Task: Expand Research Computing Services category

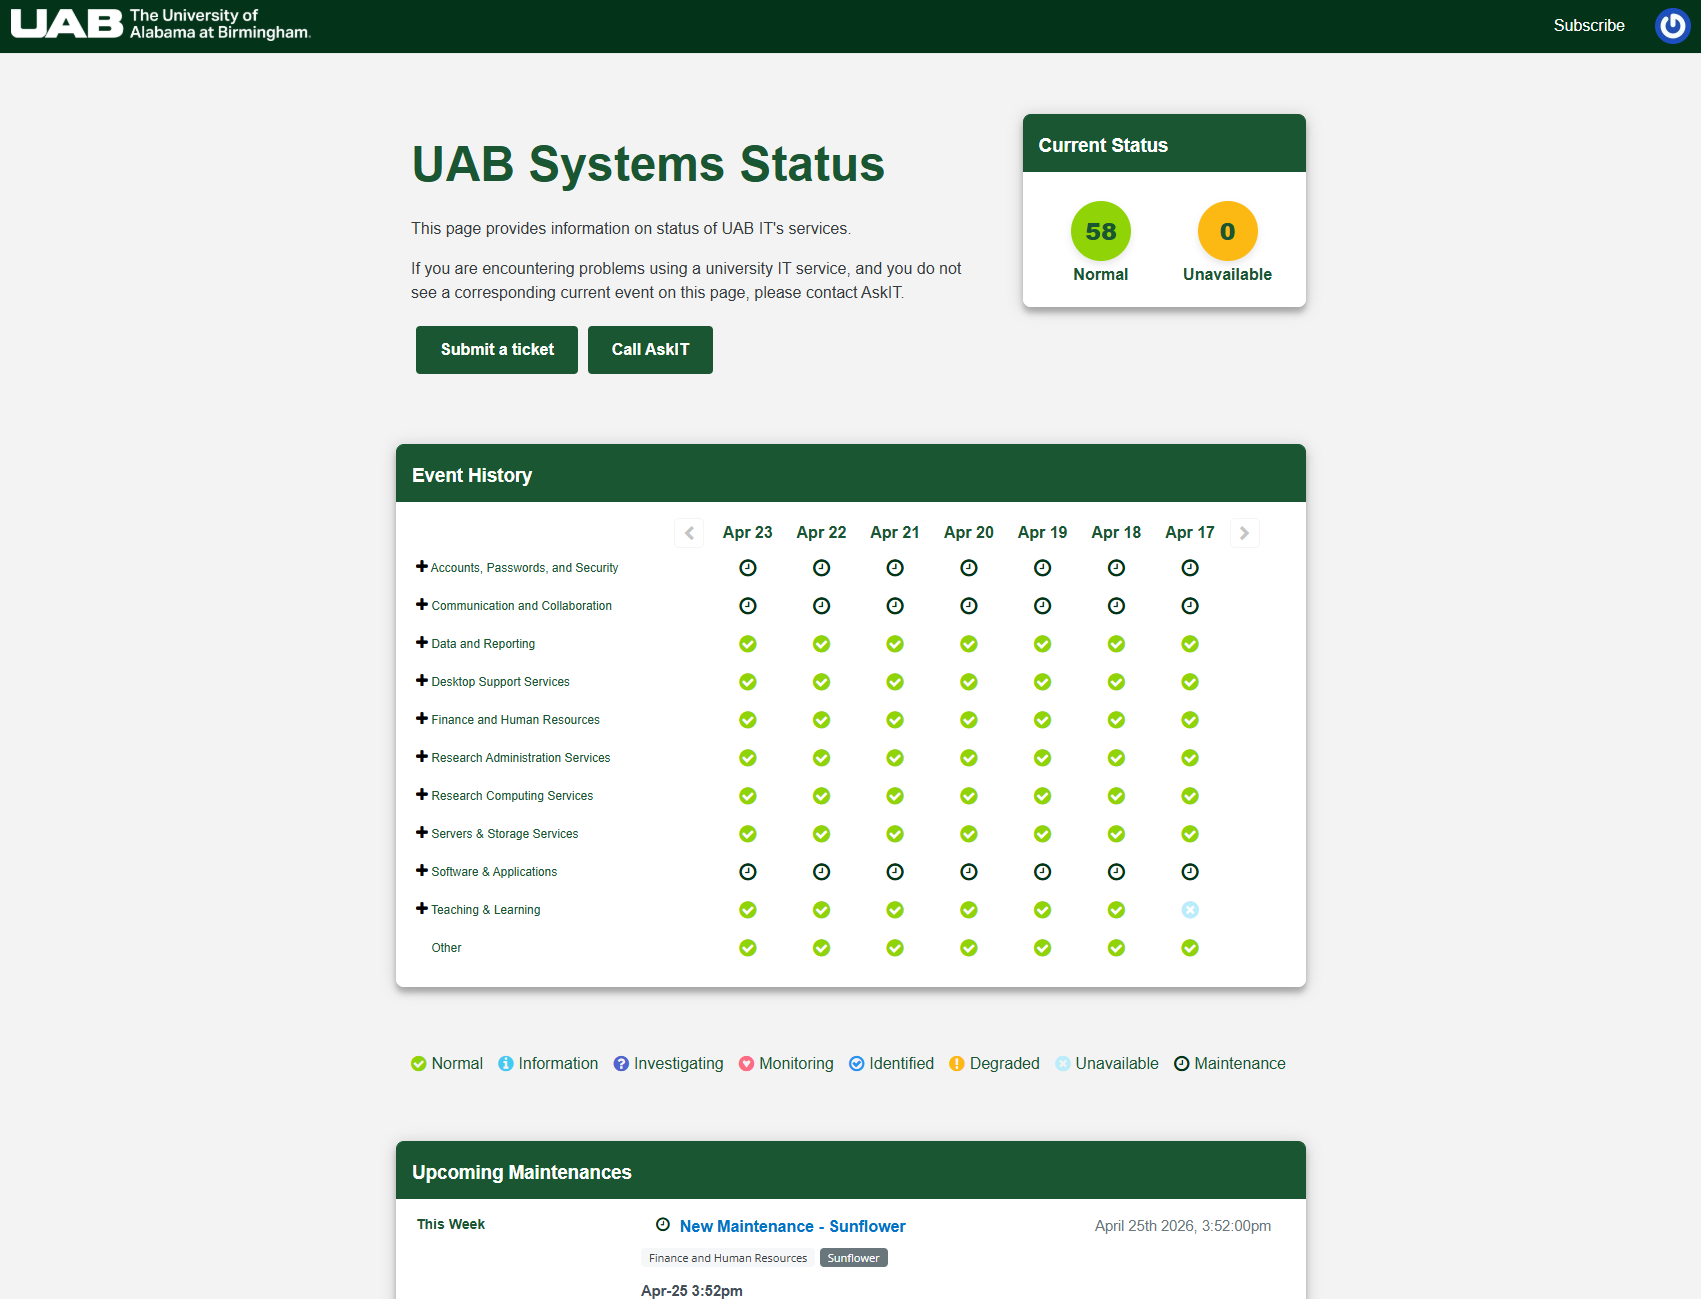Action: click(x=422, y=795)
